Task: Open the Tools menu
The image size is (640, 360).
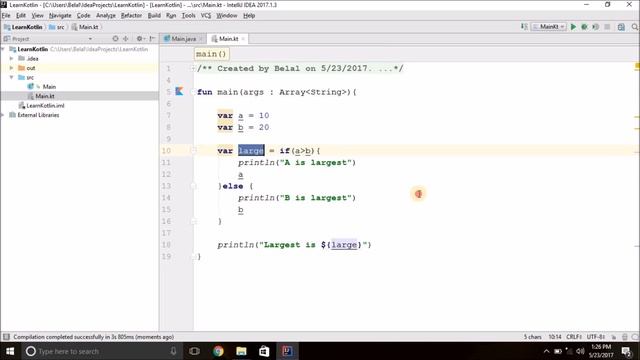Action: pos(188,16)
